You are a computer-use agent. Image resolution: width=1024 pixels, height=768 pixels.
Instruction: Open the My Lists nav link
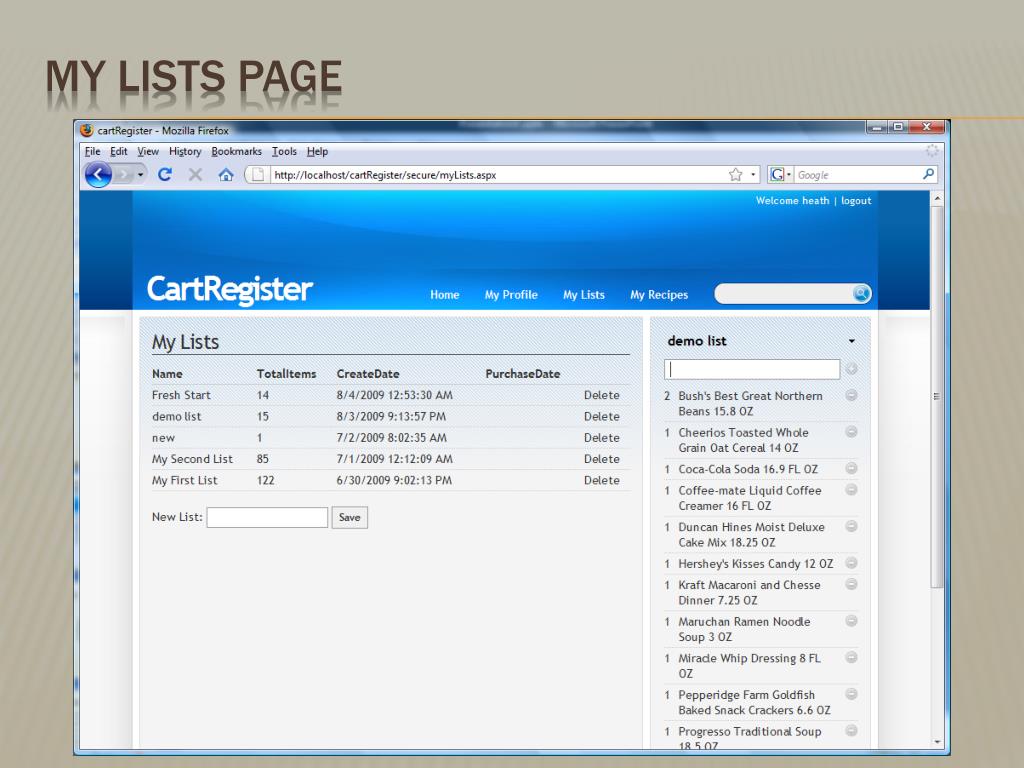pyautogui.click(x=584, y=295)
